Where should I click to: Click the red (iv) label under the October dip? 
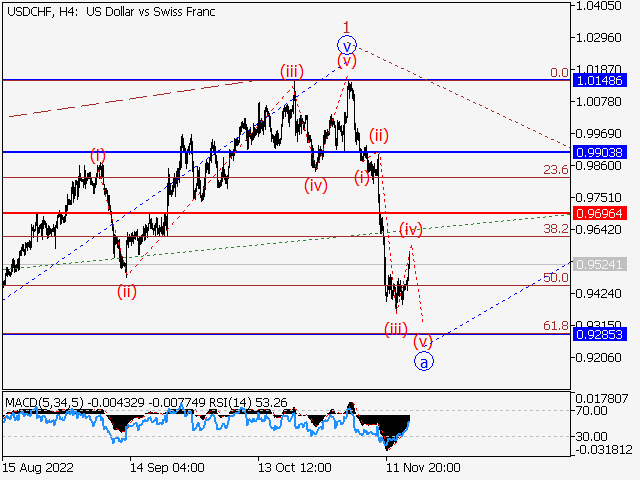(316, 186)
